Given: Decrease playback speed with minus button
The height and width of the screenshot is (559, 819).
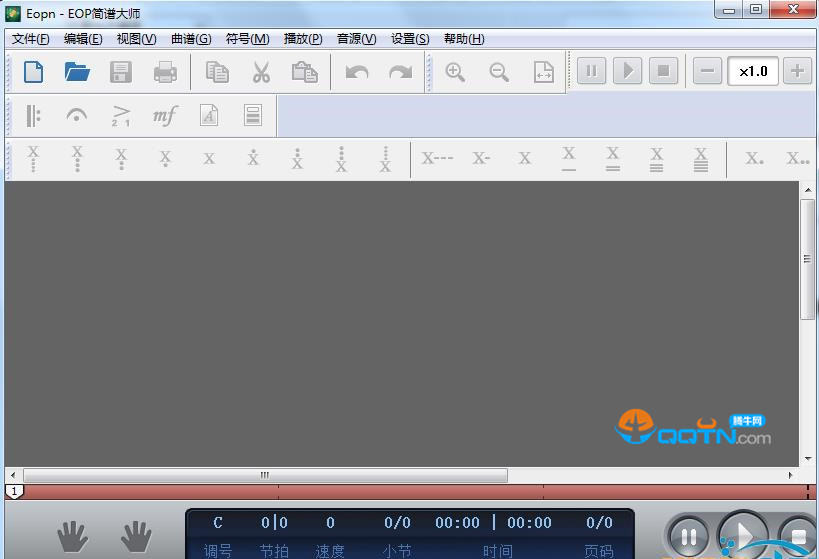Looking at the screenshot, I should (x=707, y=71).
